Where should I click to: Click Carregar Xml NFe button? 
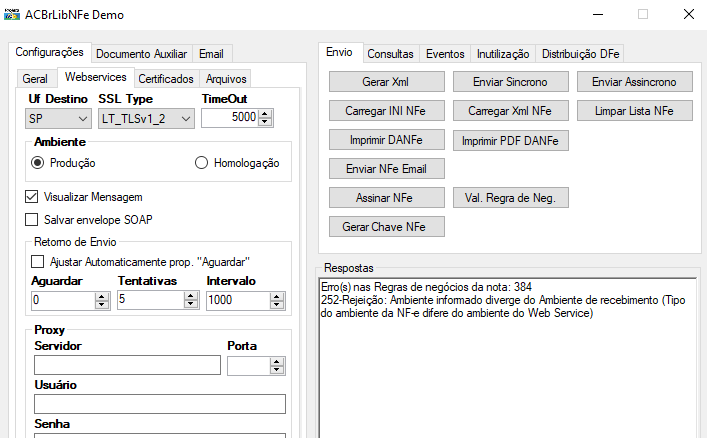click(x=510, y=111)
